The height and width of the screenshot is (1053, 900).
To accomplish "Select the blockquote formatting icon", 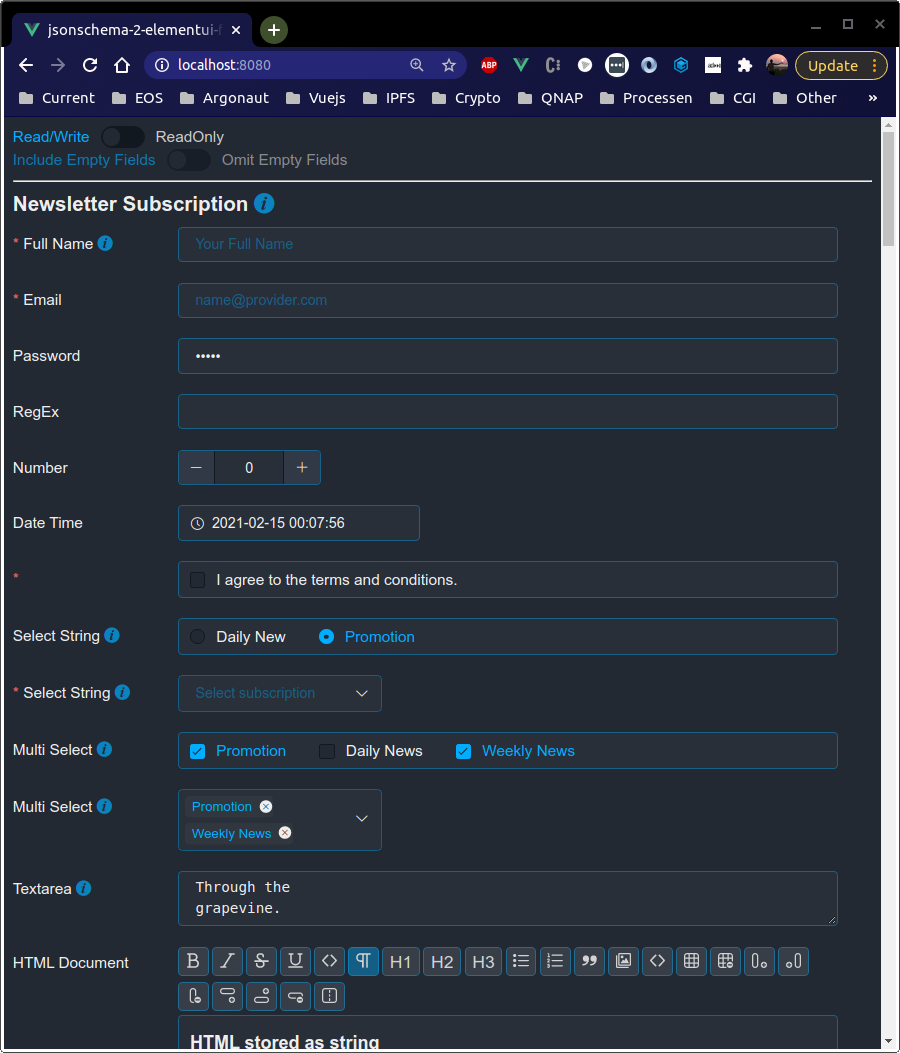I will point(589,961).
